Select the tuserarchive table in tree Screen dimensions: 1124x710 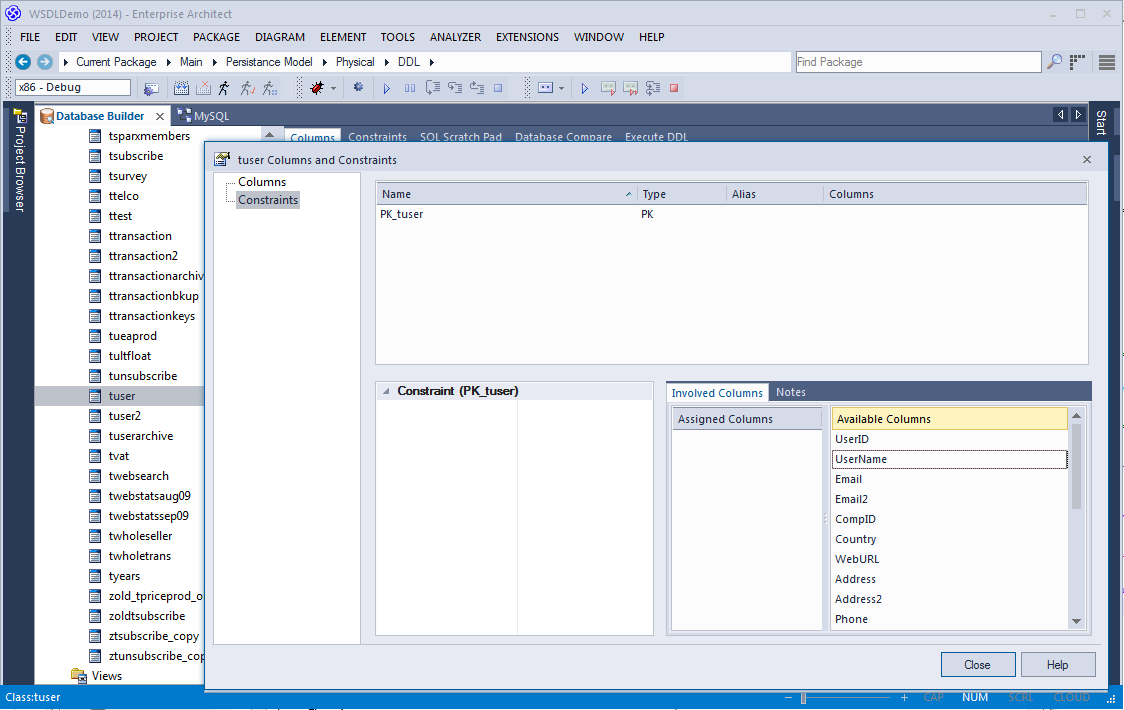click(x=140, y=436)
